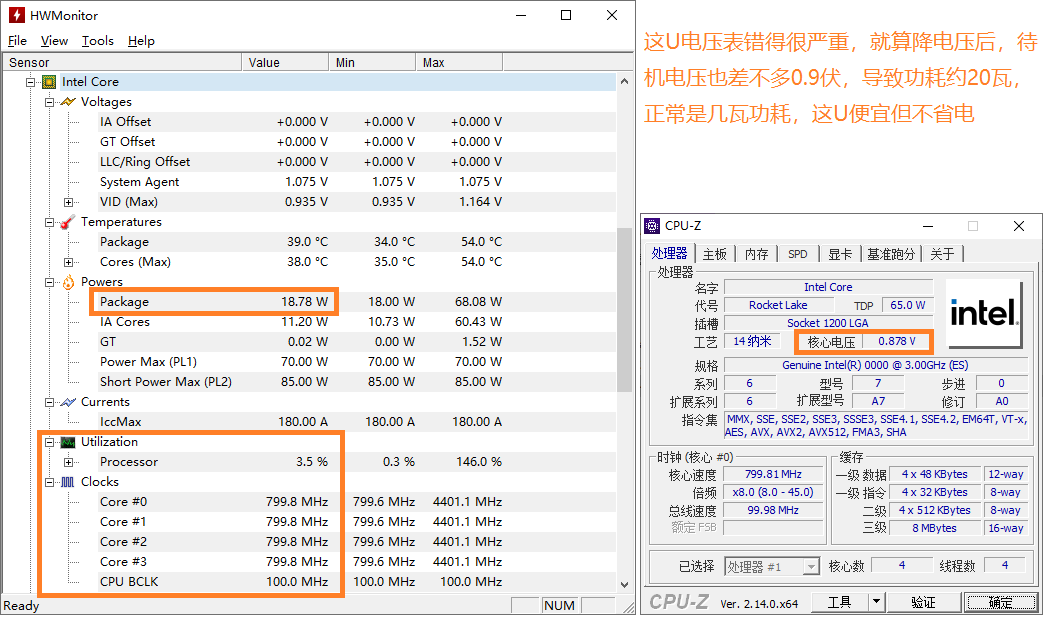Collapse the Temperatures section
This screenshot has height=618, width=1047.
click(49, 222)
